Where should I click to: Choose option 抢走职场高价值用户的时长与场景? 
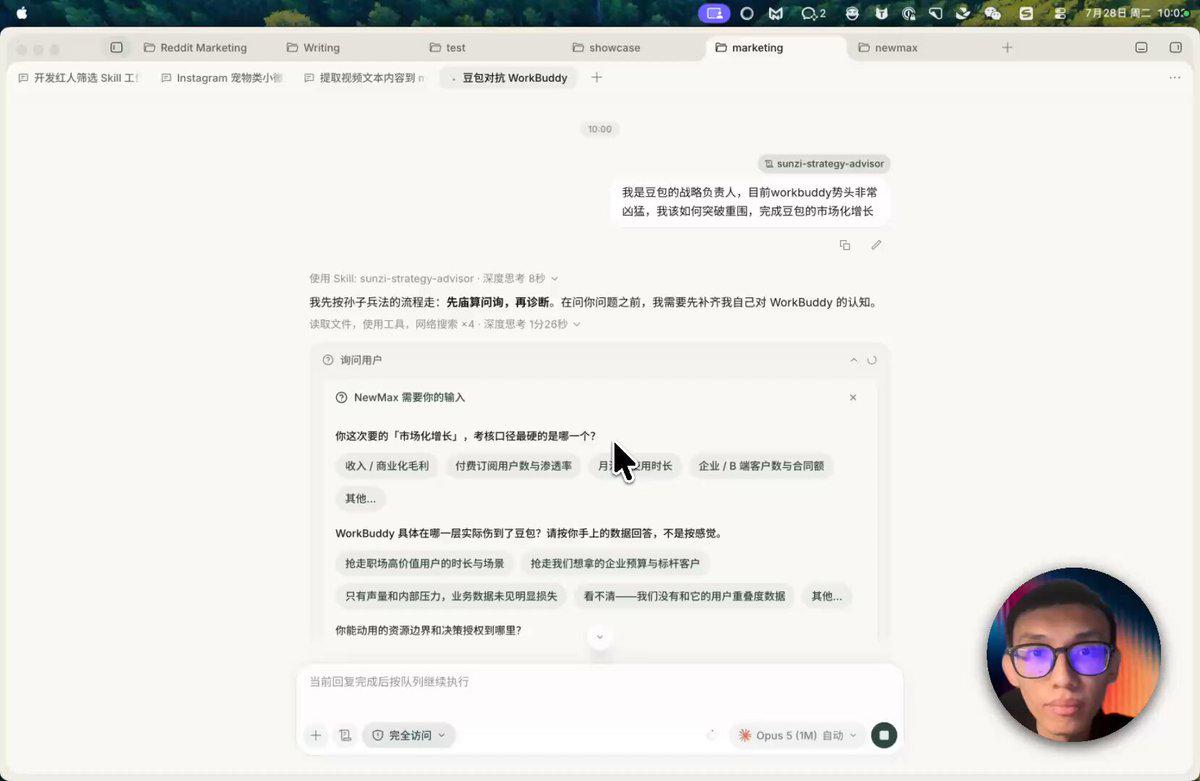click(425, 564)
